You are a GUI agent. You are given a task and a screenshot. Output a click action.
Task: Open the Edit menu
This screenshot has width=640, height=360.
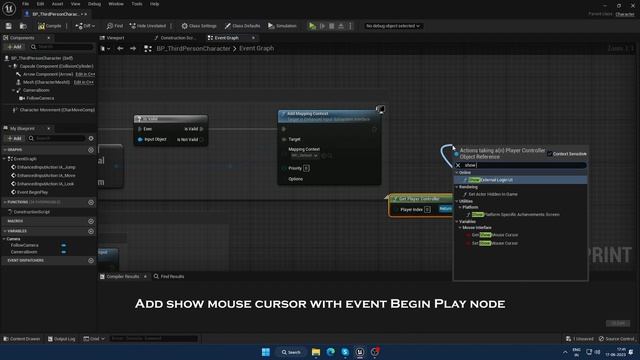40,4
